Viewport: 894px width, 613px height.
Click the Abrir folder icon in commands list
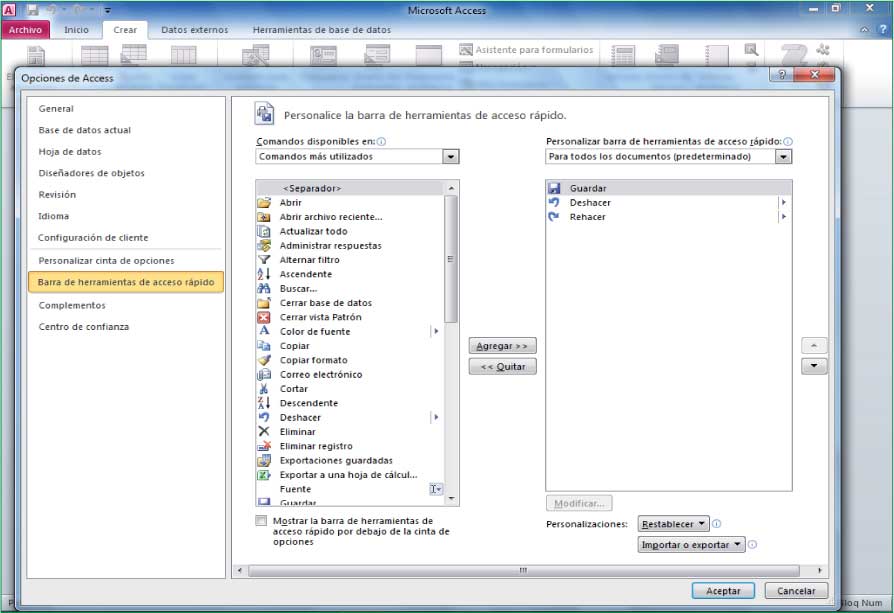tap(263, 202)
